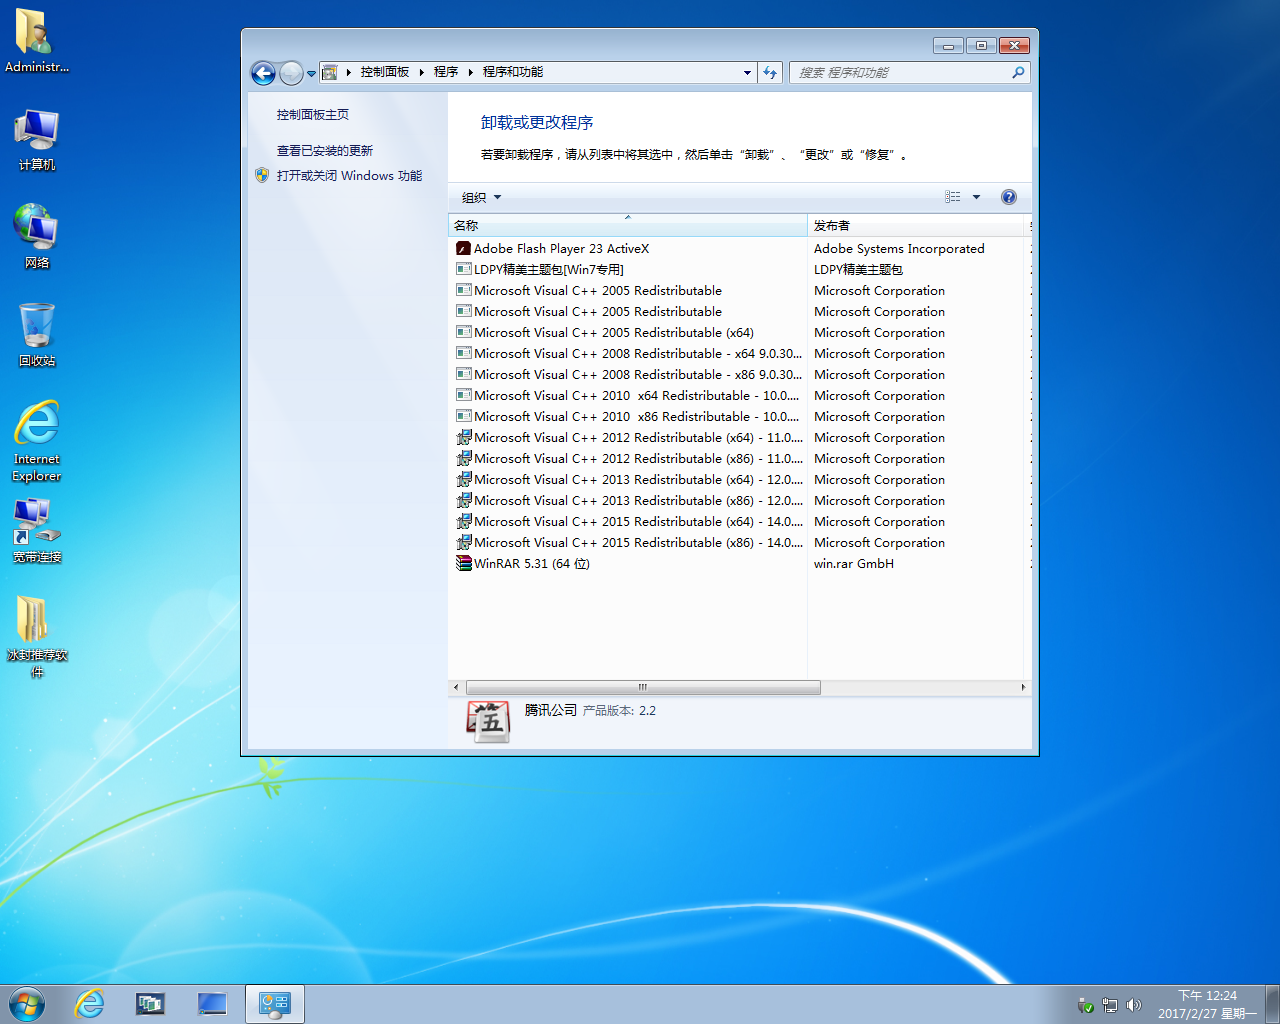Image resolution: width=1280 pixels, height=1024 pixels.
Task: Click the right scroll arrow
Action: (x=1022, y=687)
